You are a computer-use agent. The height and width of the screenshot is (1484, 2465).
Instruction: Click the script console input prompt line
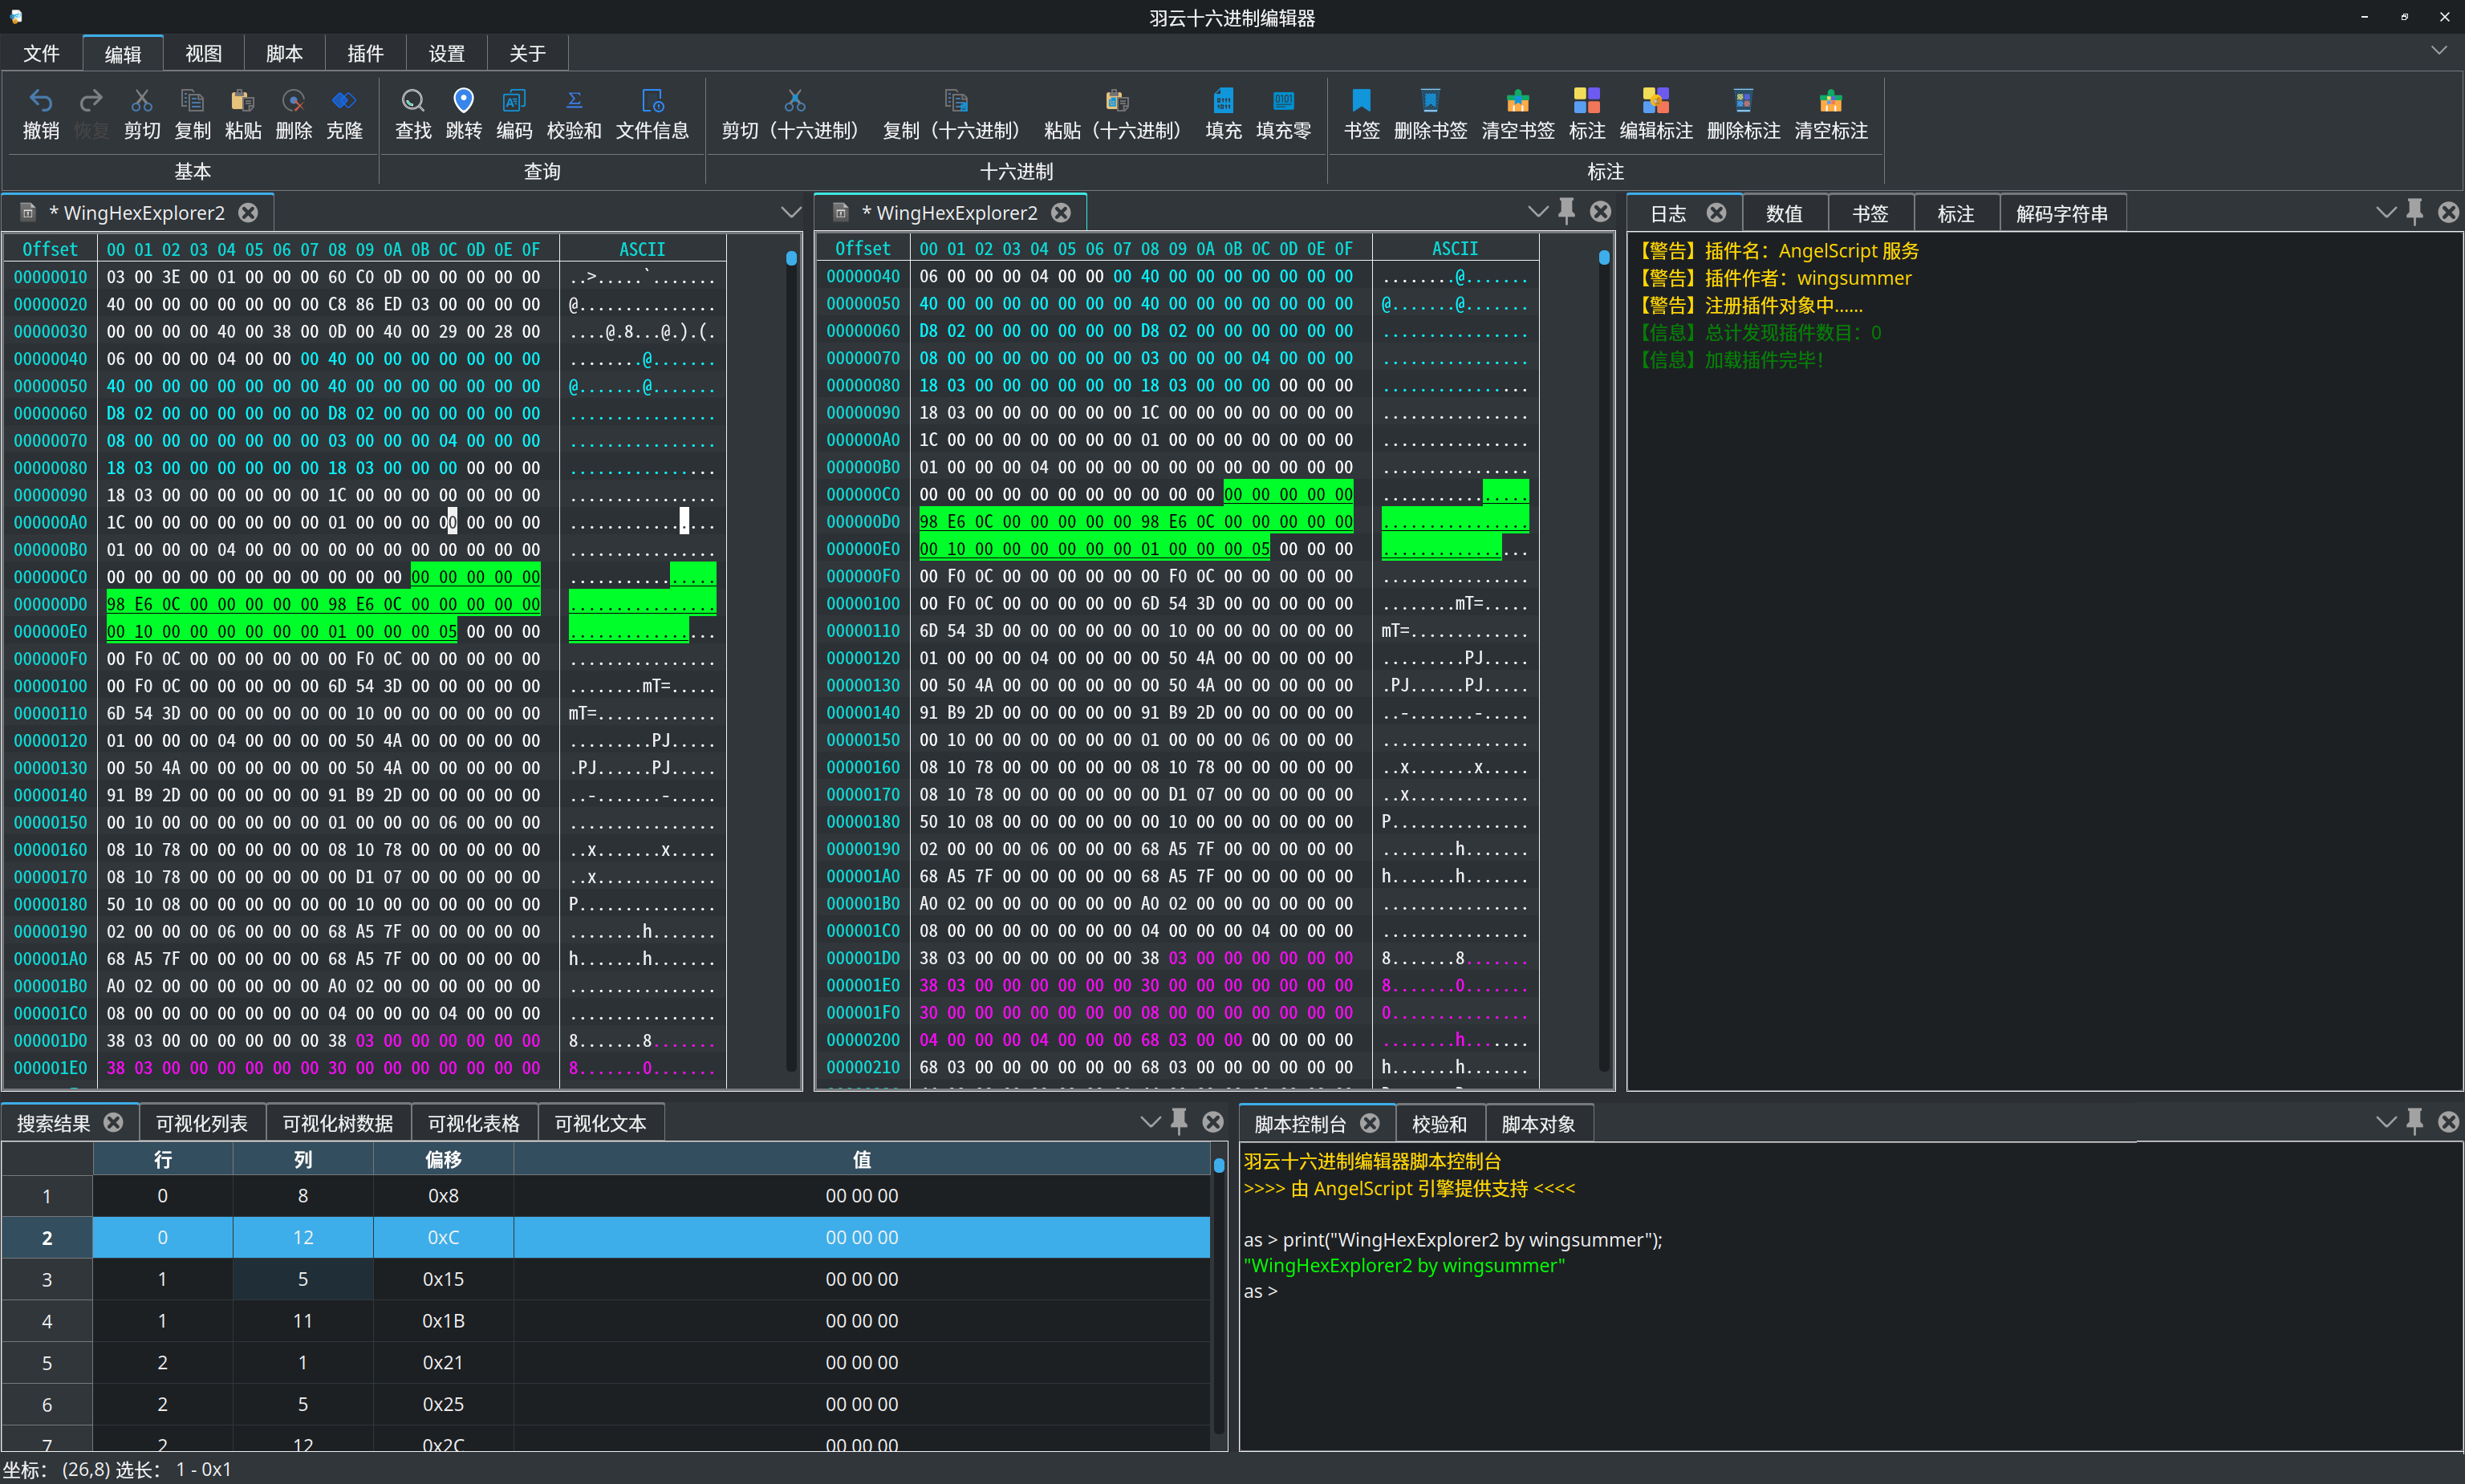pyautogui.click(x=1260, y=1291)
